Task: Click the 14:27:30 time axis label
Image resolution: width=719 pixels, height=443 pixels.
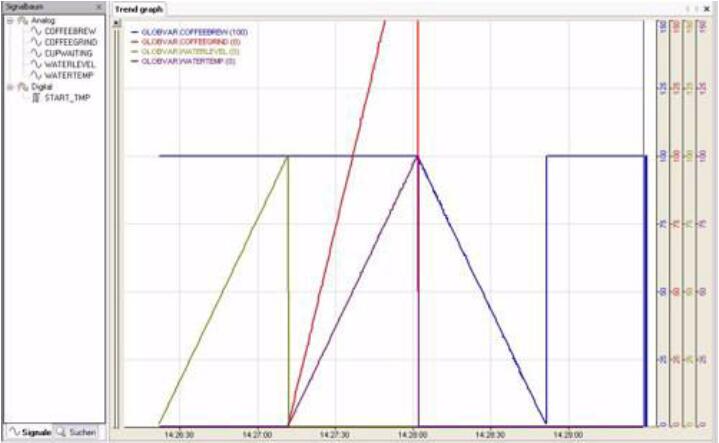Action: [335, 435]
